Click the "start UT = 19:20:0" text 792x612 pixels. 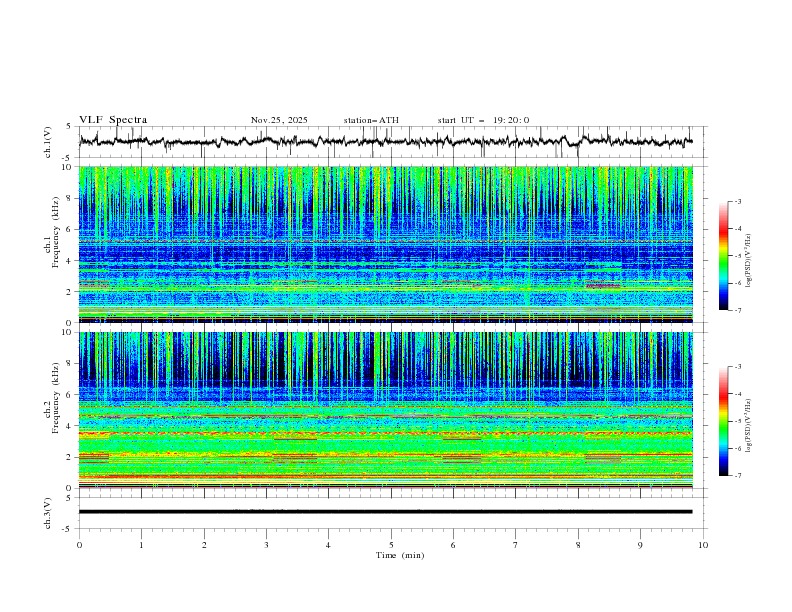point(483,120)
